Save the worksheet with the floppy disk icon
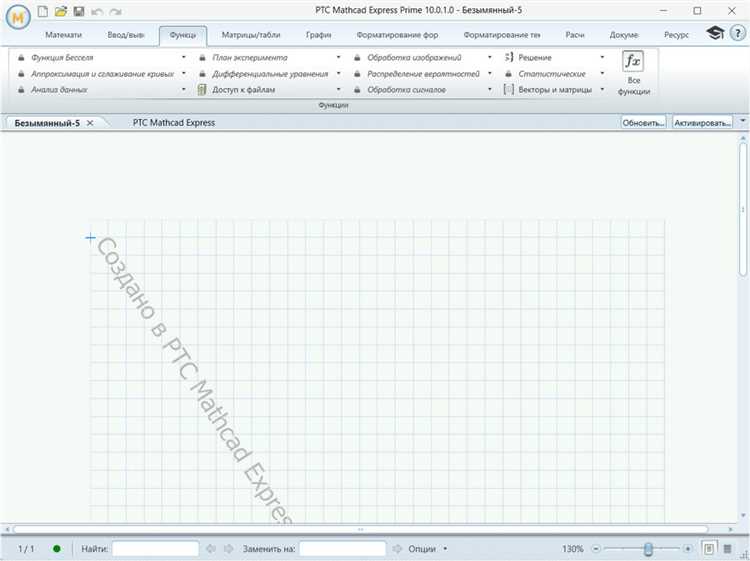The width and height of the screenshot is (750, 561). 79,11
